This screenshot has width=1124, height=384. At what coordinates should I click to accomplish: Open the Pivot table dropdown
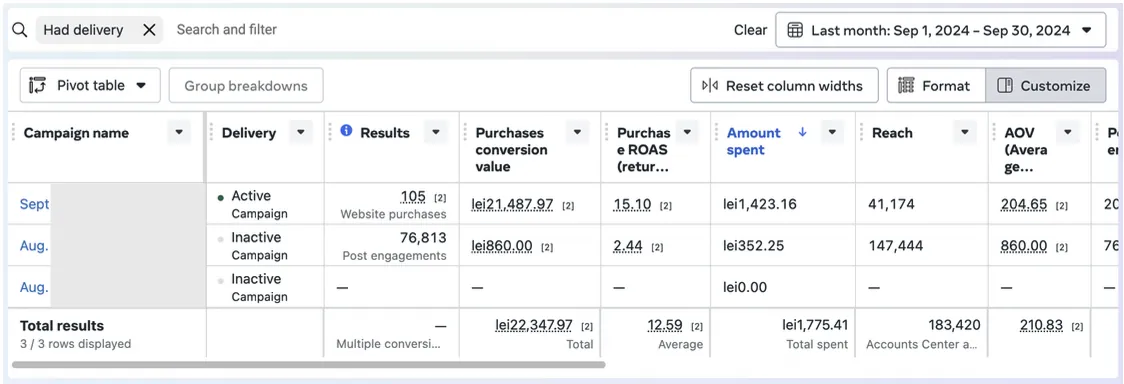click(90, 85)
